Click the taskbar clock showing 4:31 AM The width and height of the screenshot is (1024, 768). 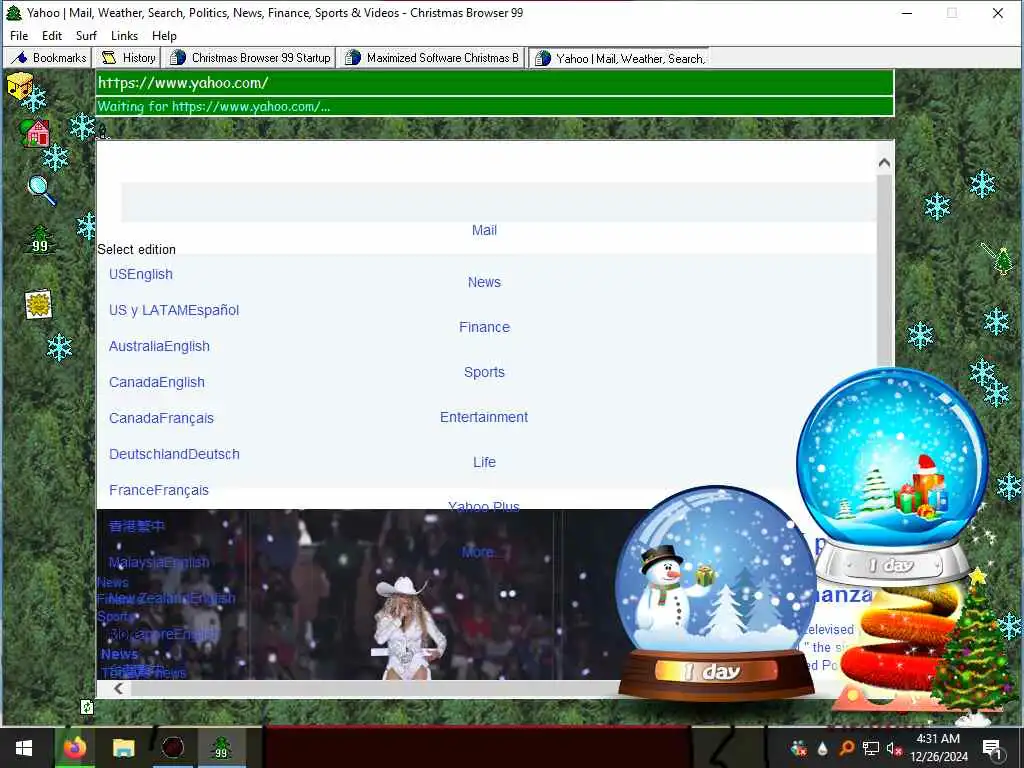coord(938,748)
